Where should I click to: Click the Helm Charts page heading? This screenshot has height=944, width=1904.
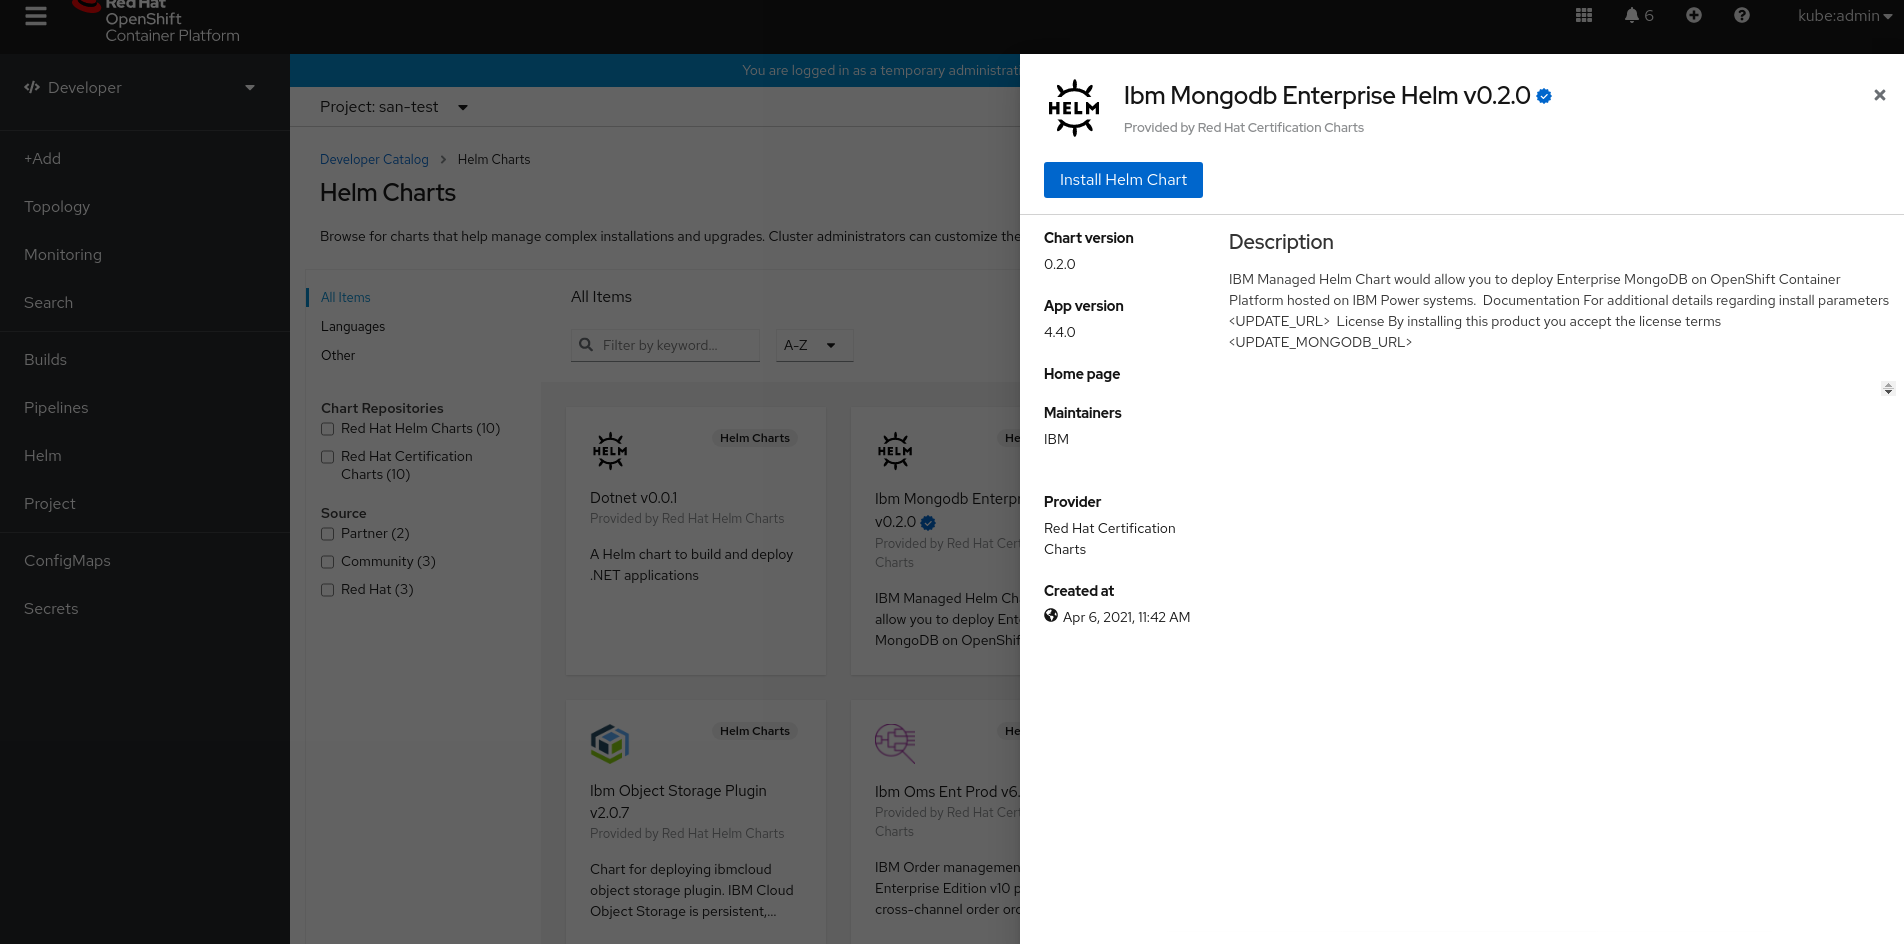[x=388, y=193]
